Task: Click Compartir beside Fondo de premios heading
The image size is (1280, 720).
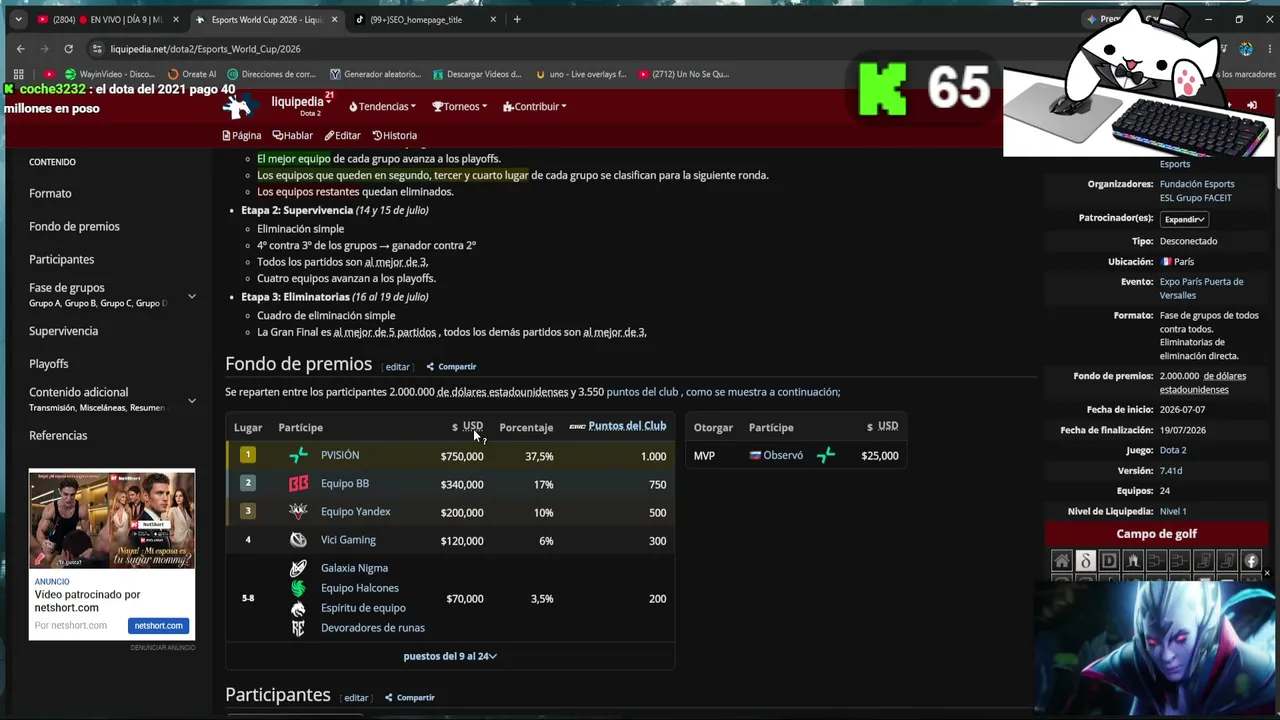Action: click(x=451, y=367)
